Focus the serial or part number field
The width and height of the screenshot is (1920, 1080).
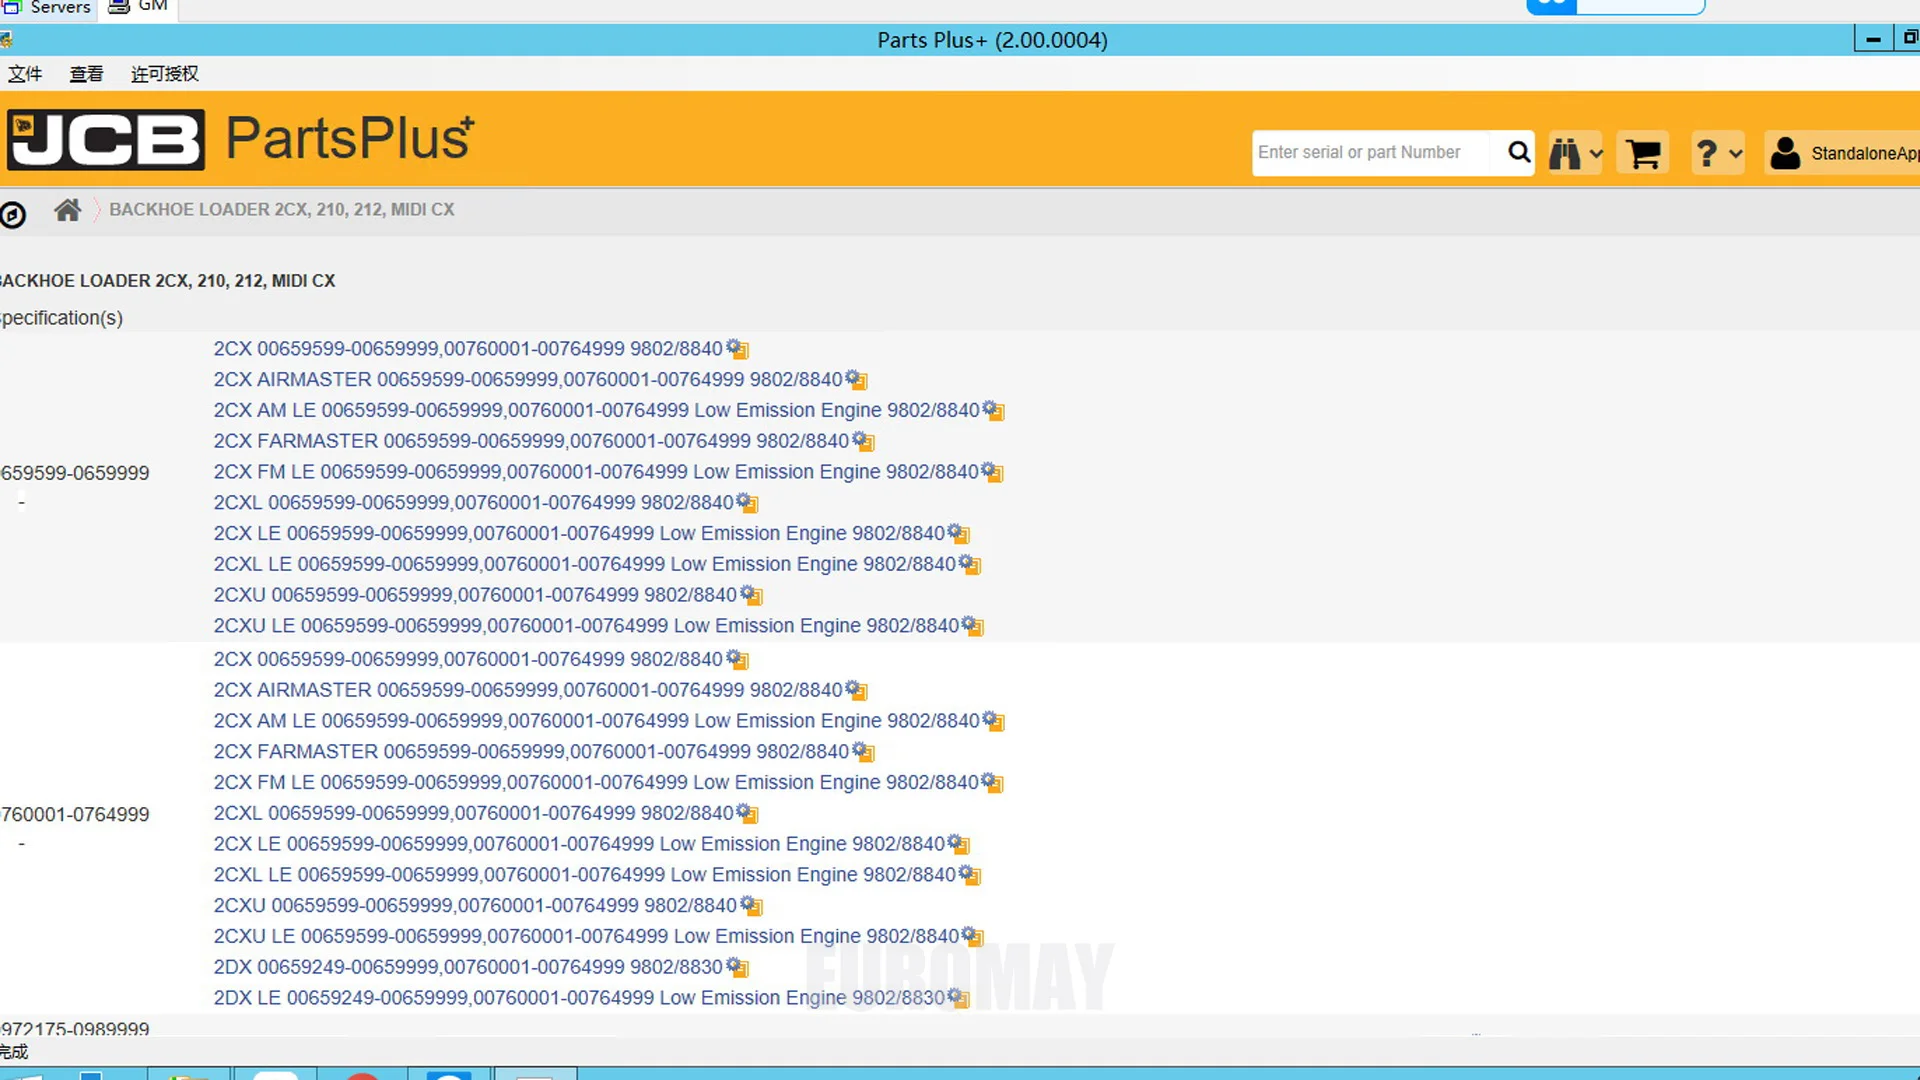(1370, 153)
